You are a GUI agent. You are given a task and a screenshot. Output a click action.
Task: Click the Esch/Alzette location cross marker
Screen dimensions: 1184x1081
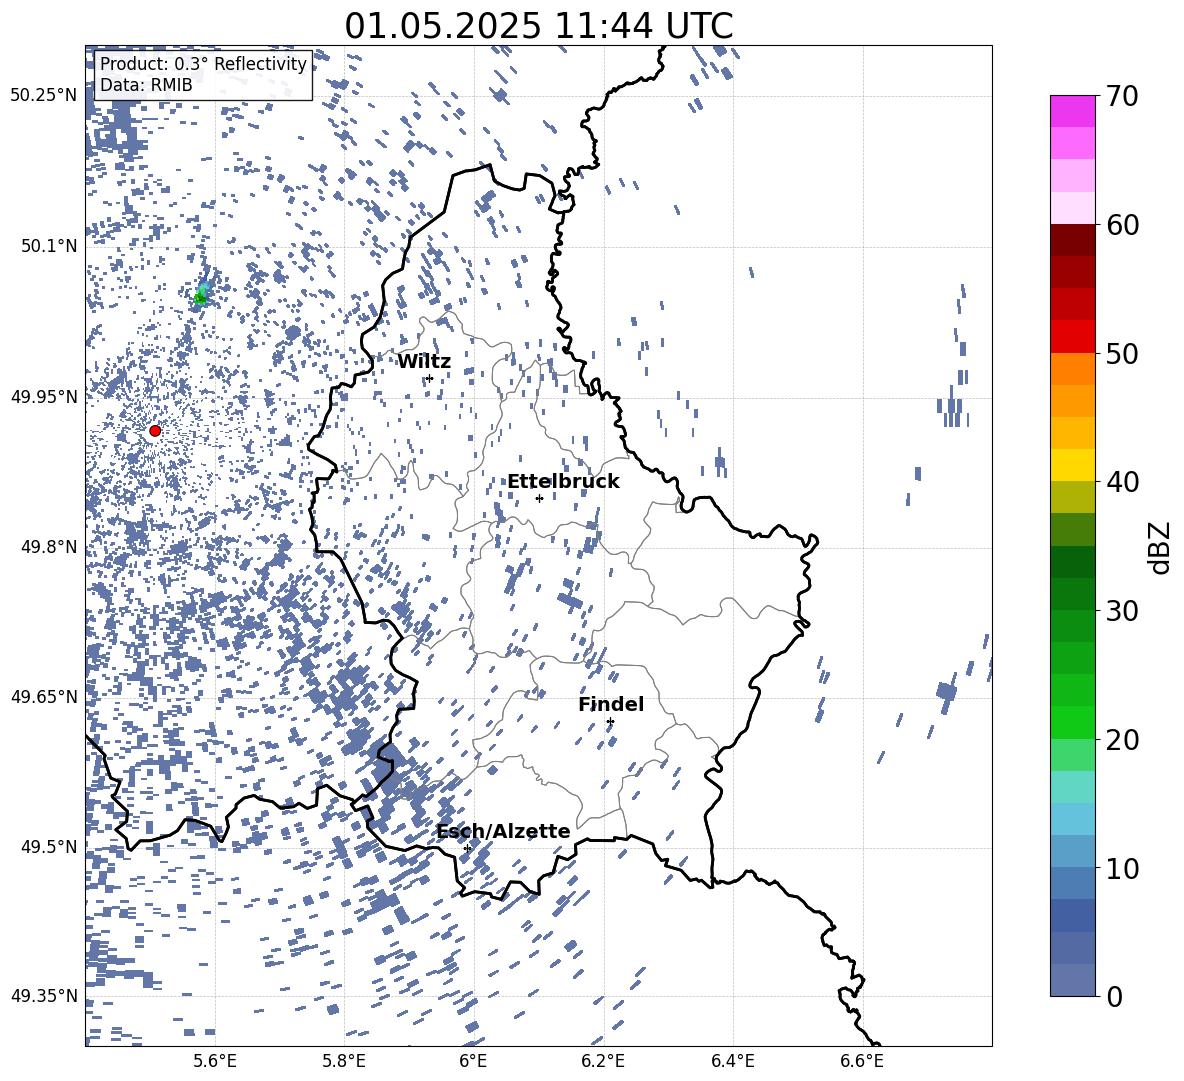[467, 848]
